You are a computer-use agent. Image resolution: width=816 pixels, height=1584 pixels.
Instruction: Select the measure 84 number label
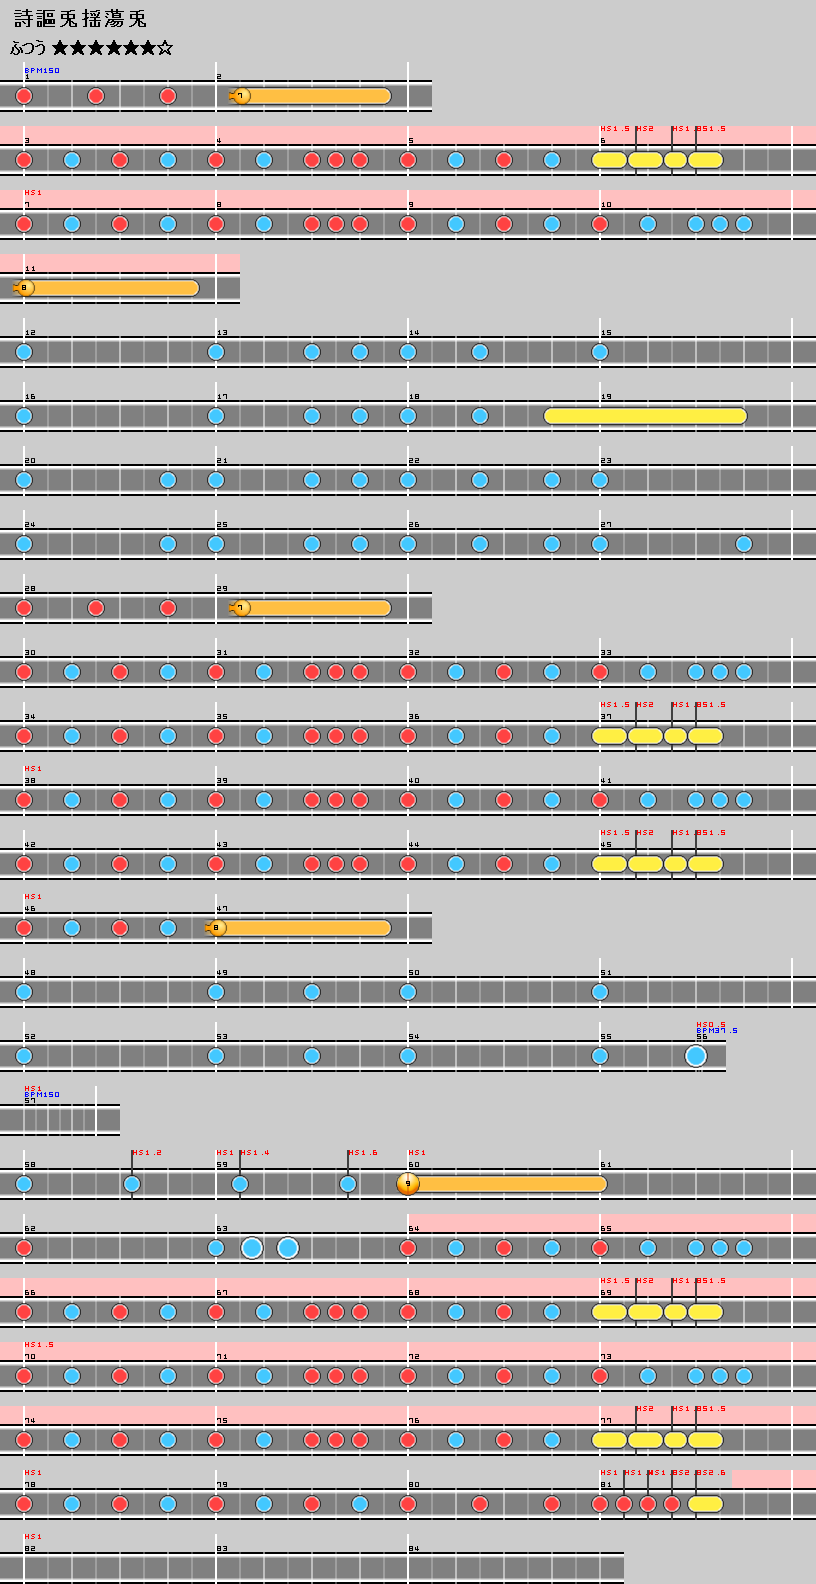tap(414, 1549)
